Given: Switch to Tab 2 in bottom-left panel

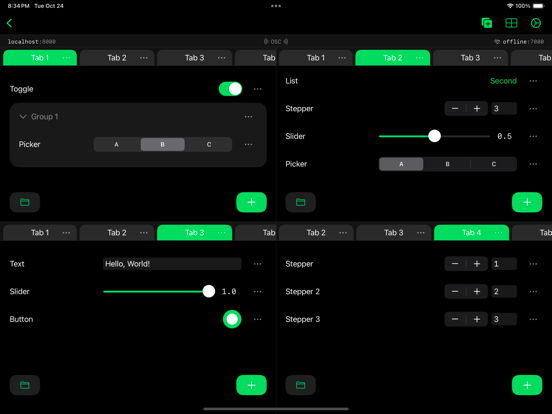Looking at the screenshot, I should [117, 233].
